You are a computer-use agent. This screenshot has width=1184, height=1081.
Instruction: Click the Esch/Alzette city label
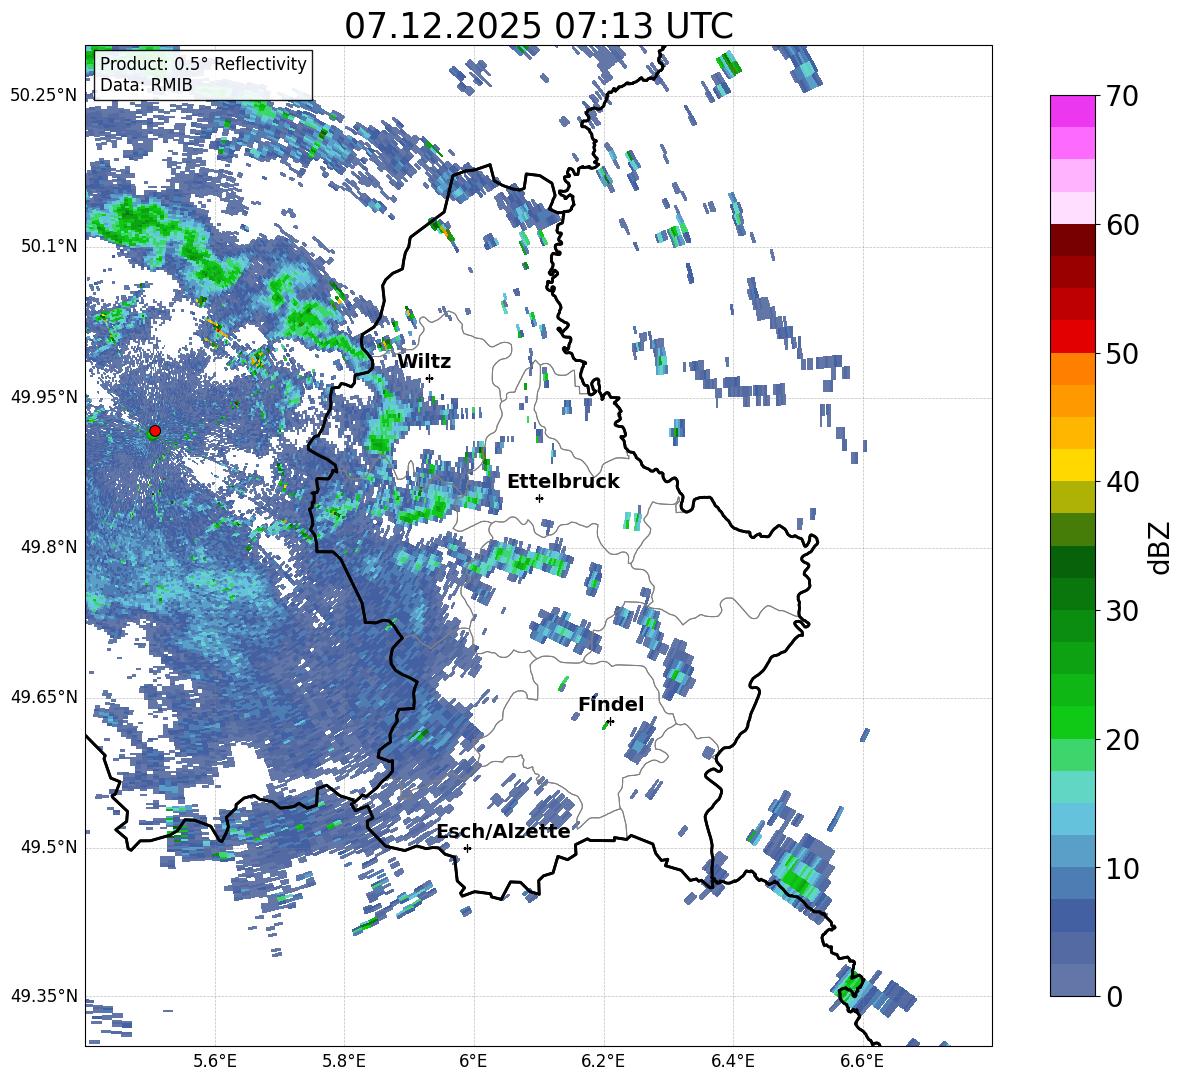click(503, 831)
